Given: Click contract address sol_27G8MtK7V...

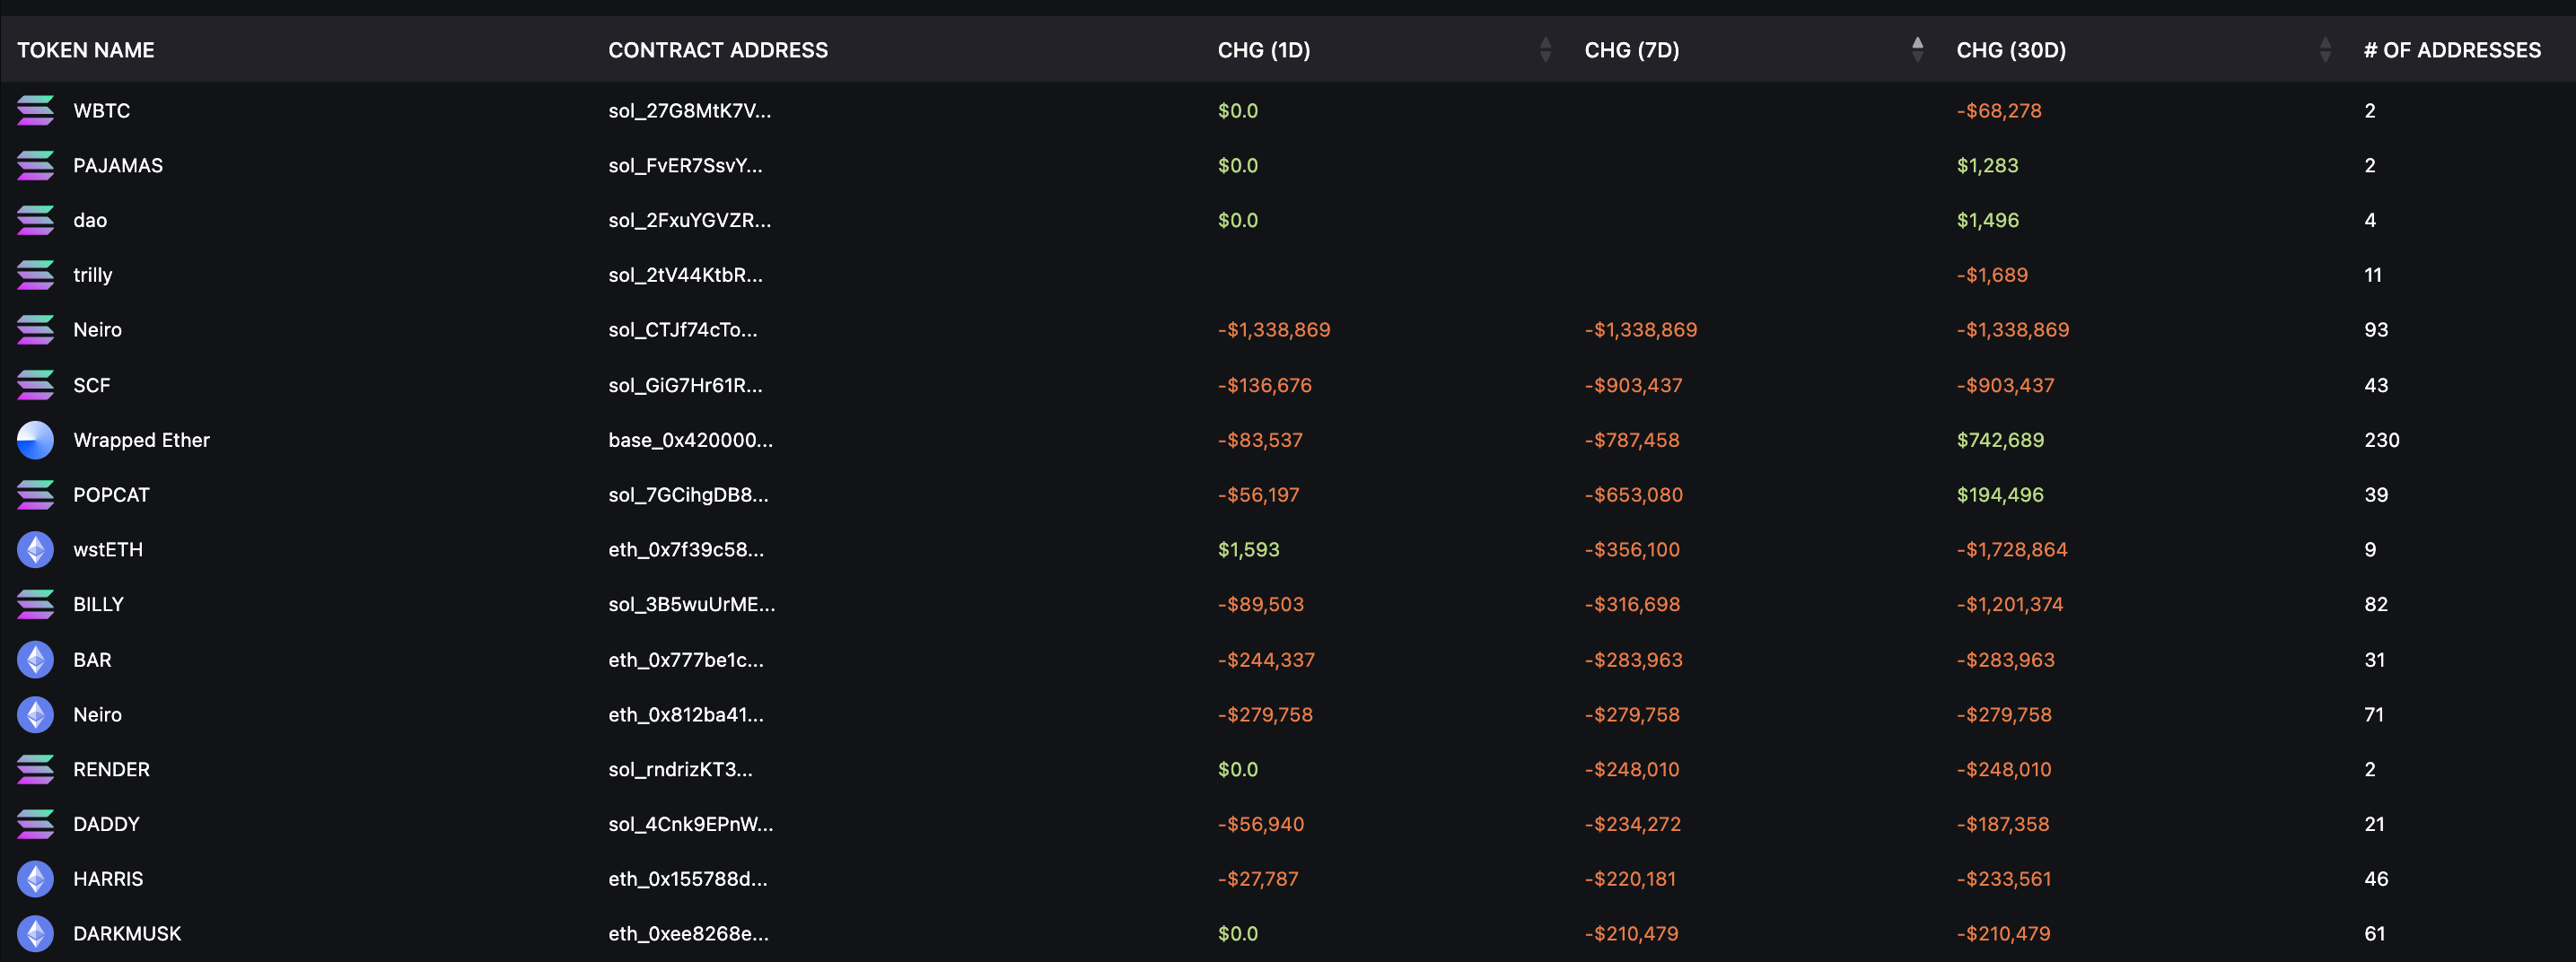Looking at the screenshot, I should (x=690, y=111).
